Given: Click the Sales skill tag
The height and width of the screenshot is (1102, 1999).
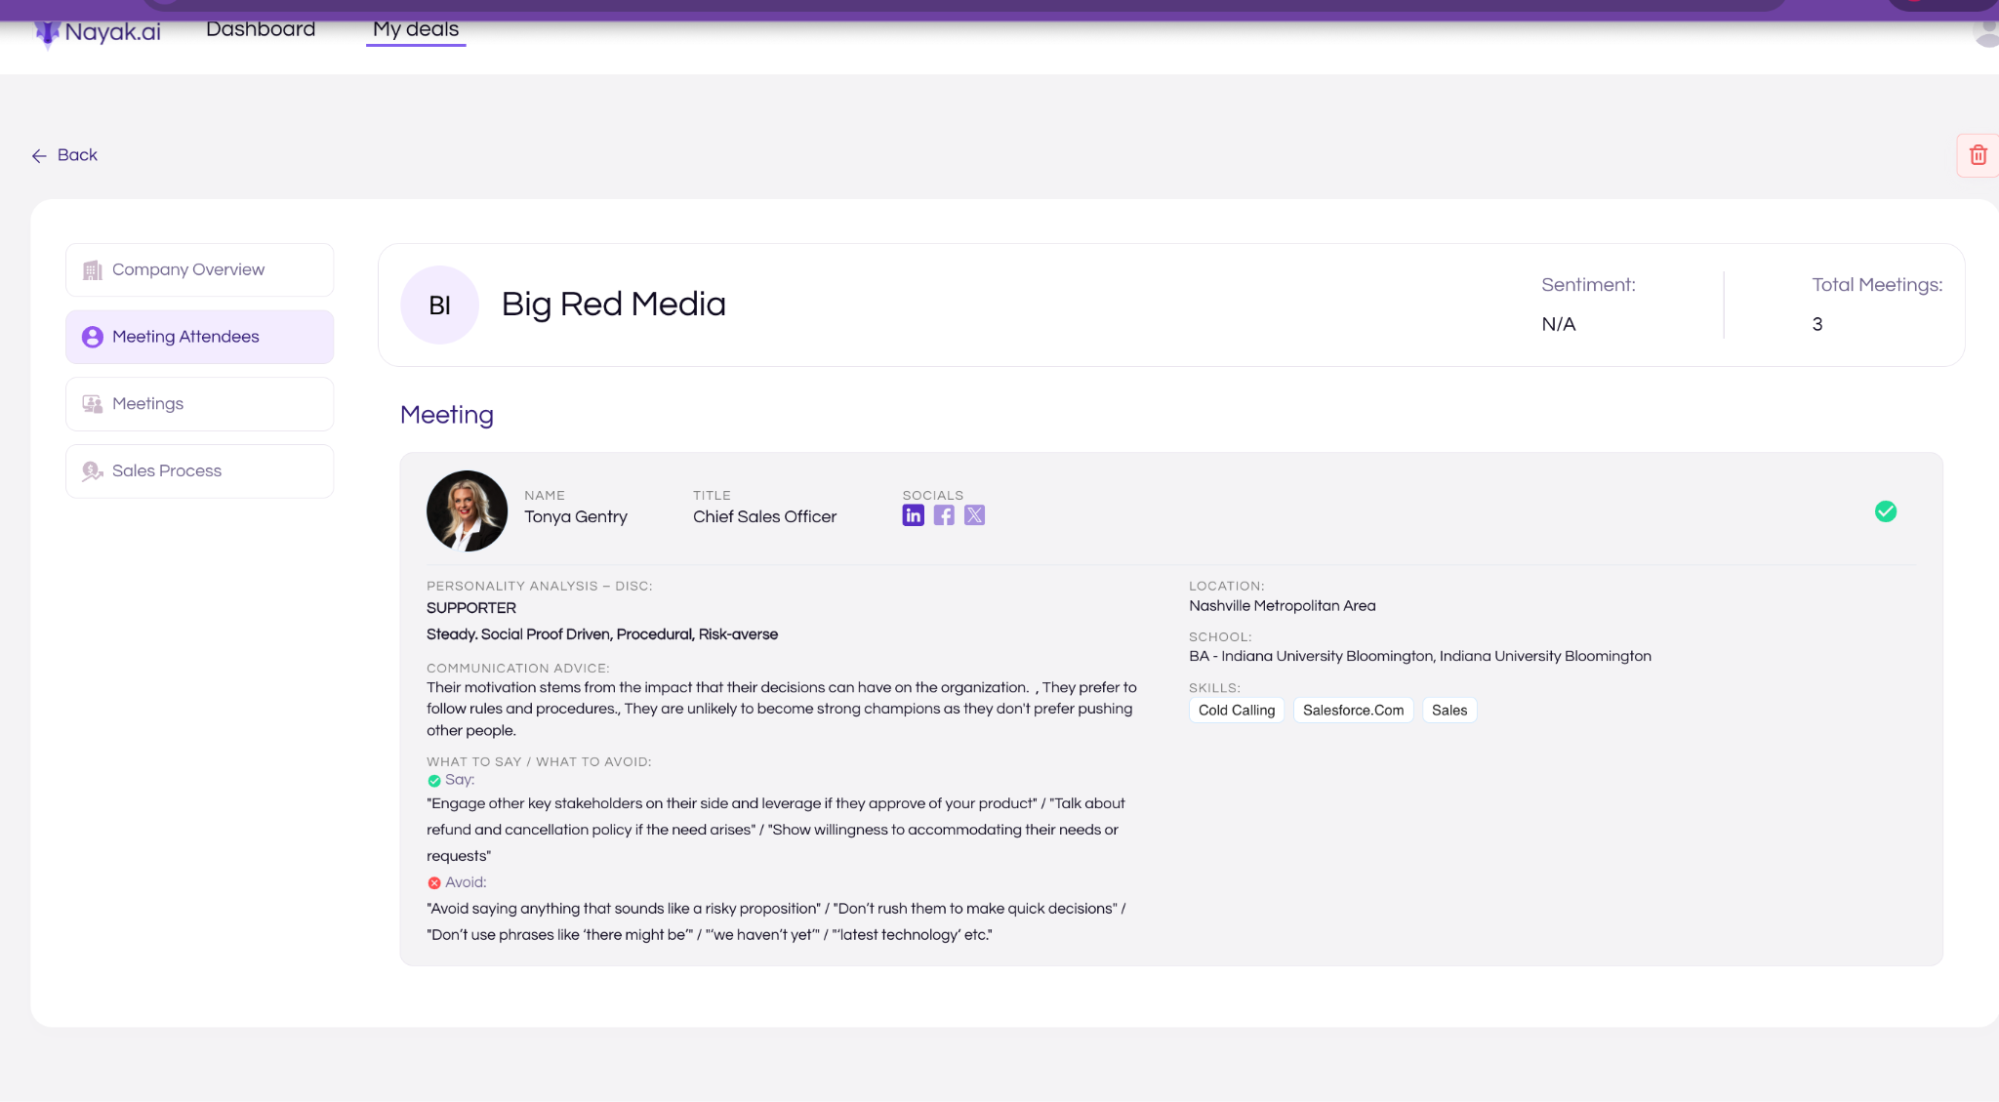Looking at the screenshot, I should [x=1448, y=710].
